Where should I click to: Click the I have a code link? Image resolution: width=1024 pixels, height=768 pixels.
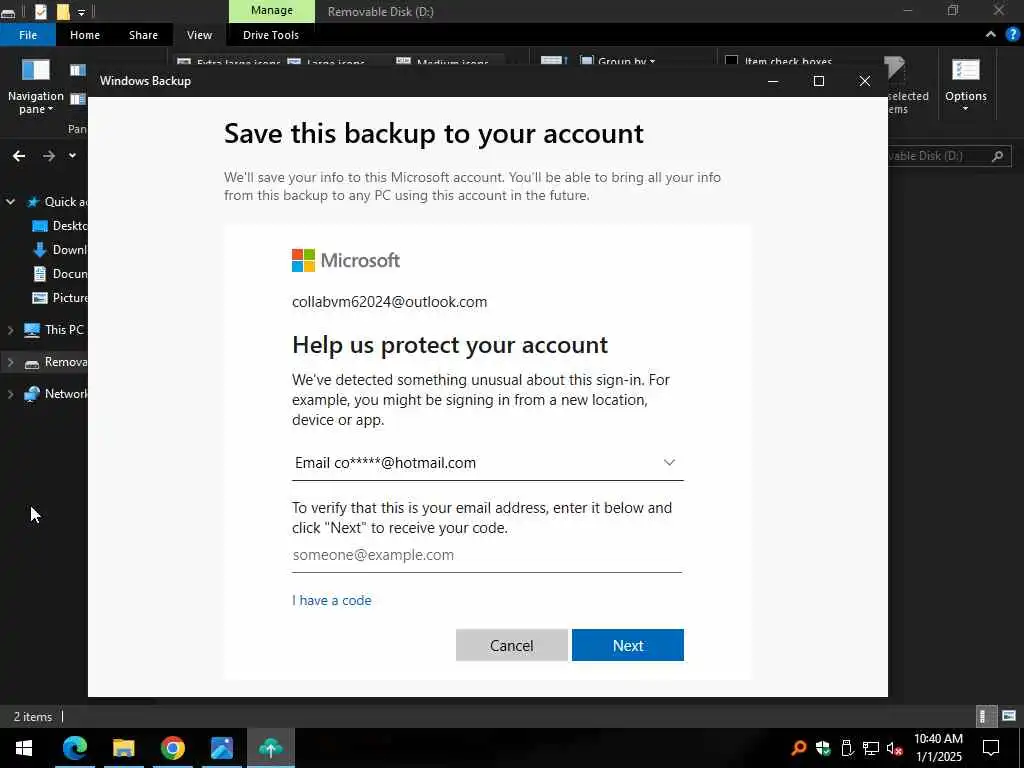coord(332,600)
